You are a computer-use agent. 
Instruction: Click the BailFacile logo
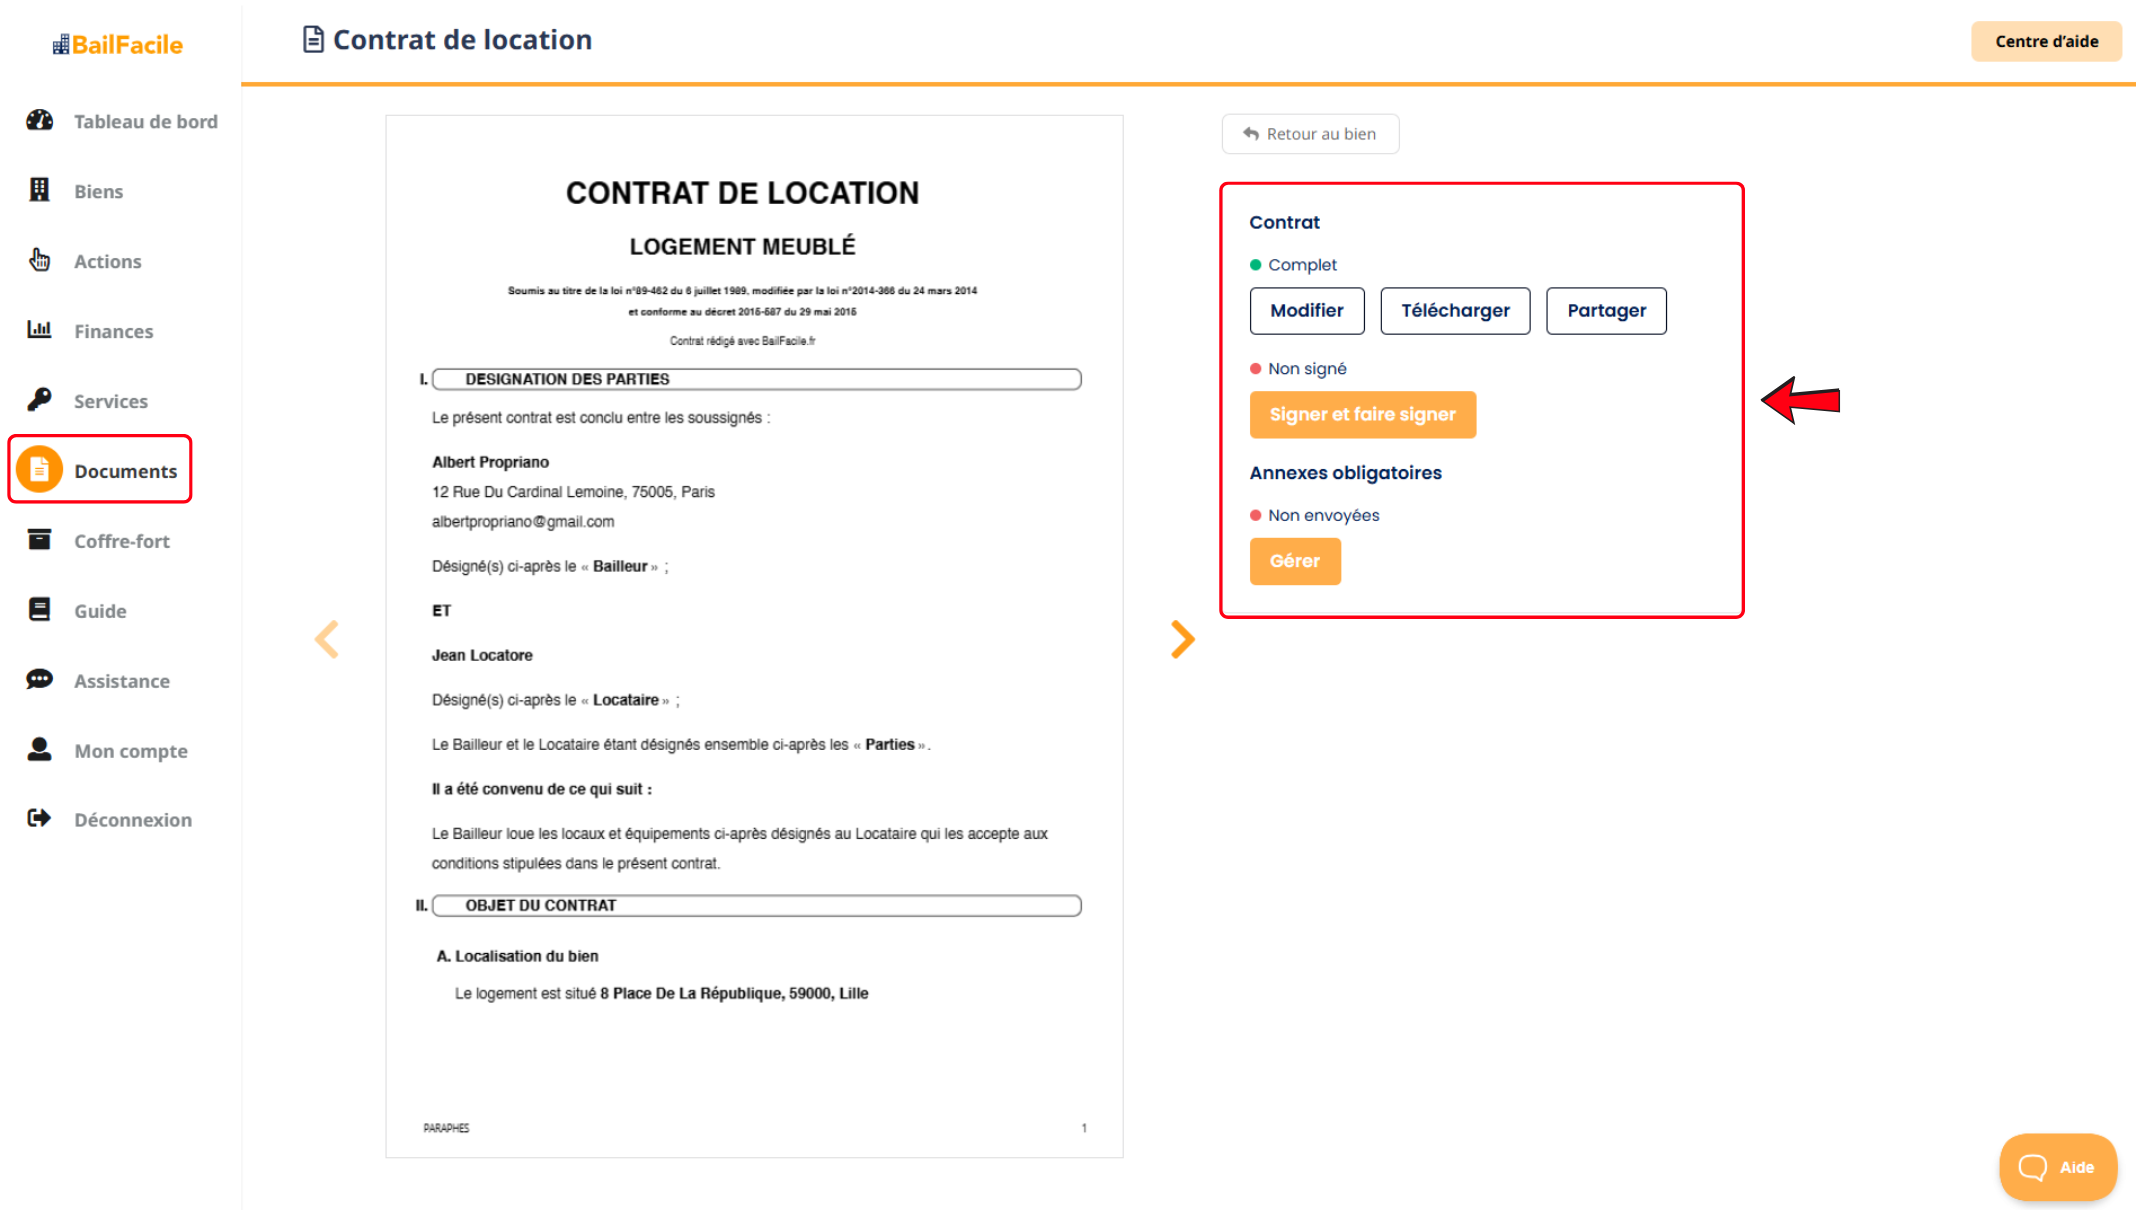(118, 44)
